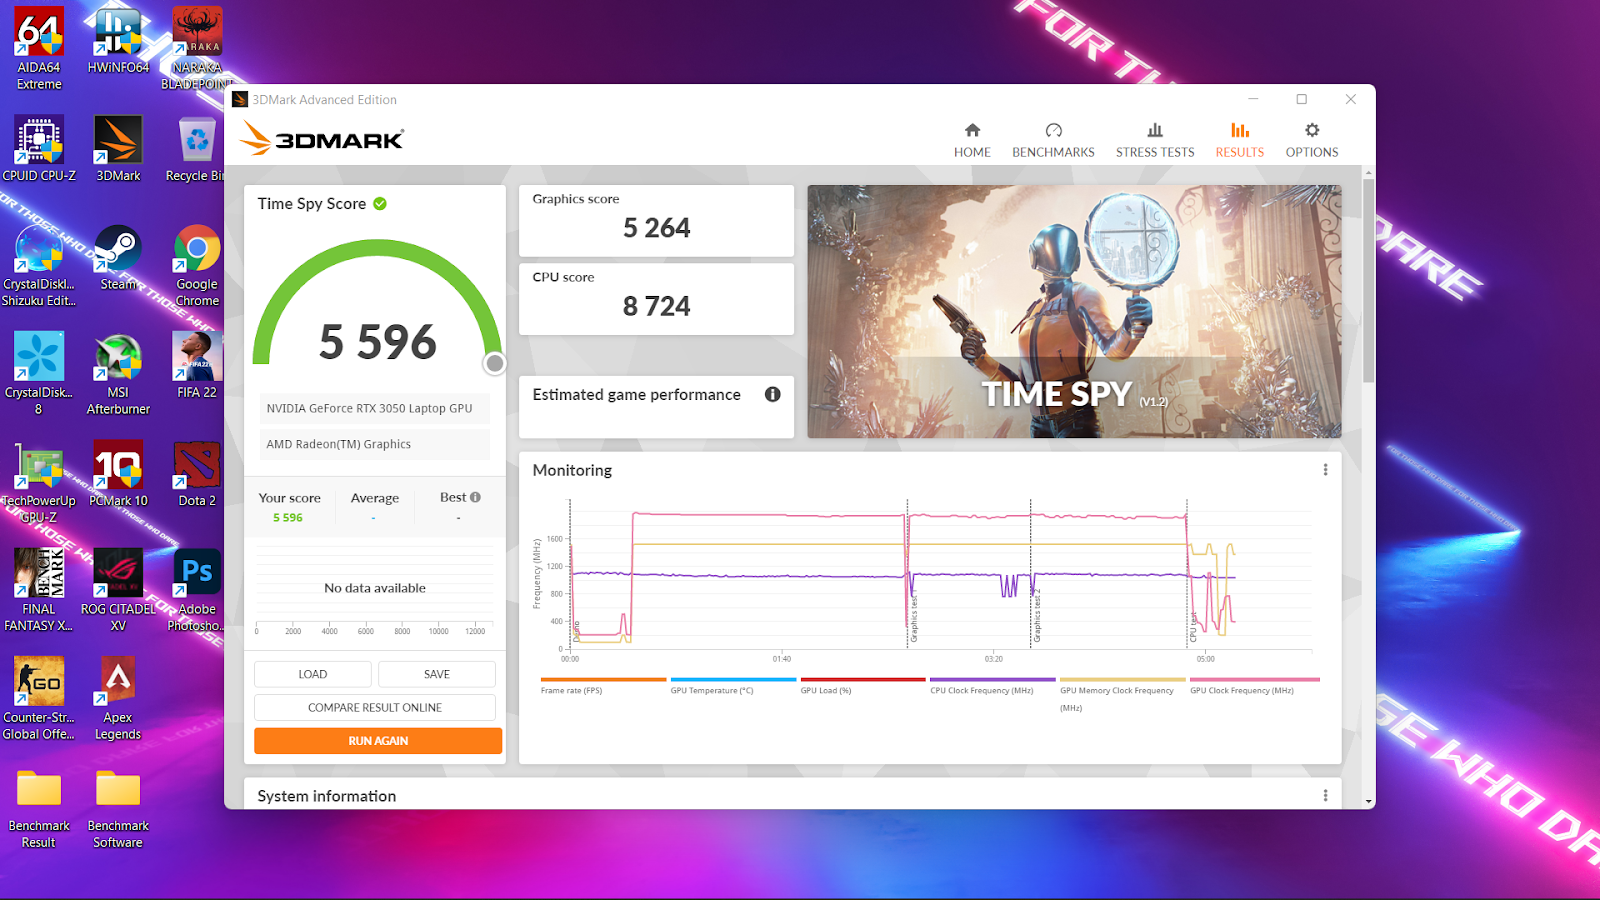Open Adobe Photoshop desktop icon
The image size is (1600, 900).
pyautogui.click(x=197, y=590)
